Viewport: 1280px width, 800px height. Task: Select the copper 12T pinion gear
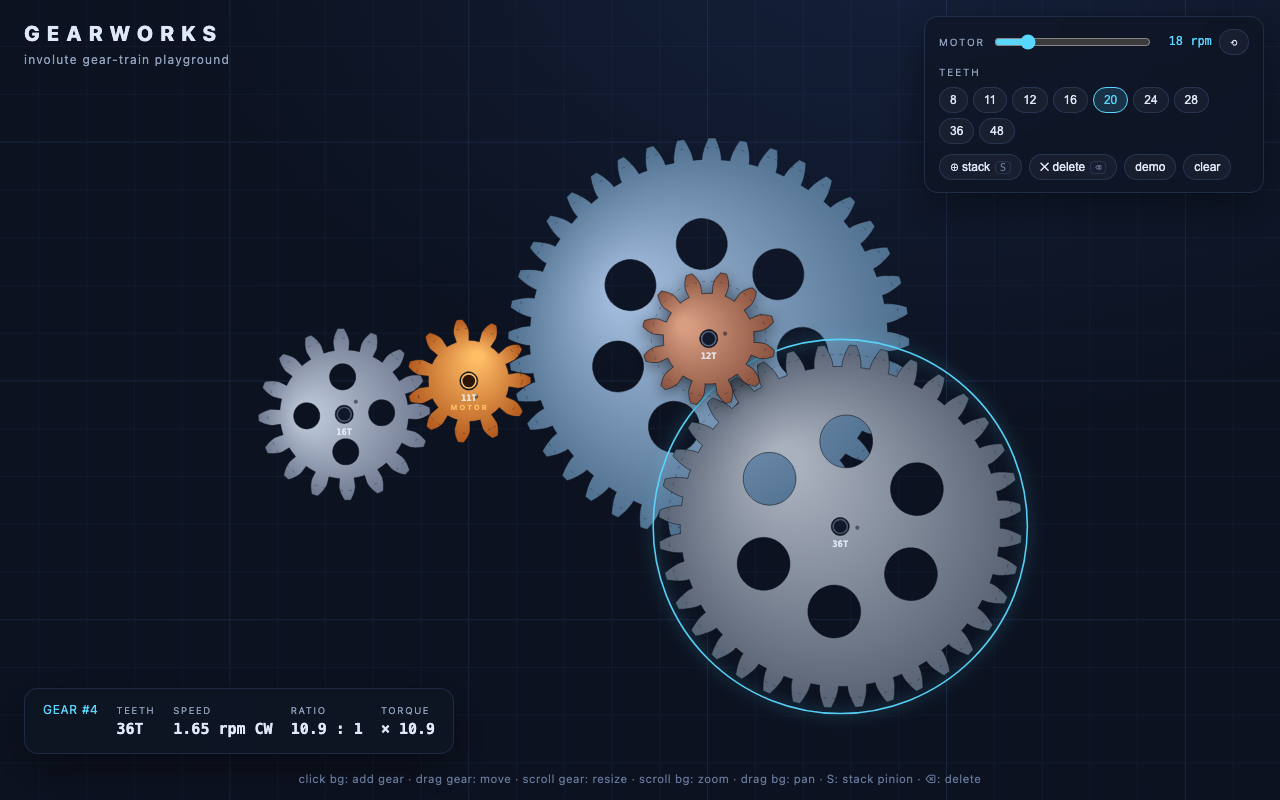click(x=708, y=338)
